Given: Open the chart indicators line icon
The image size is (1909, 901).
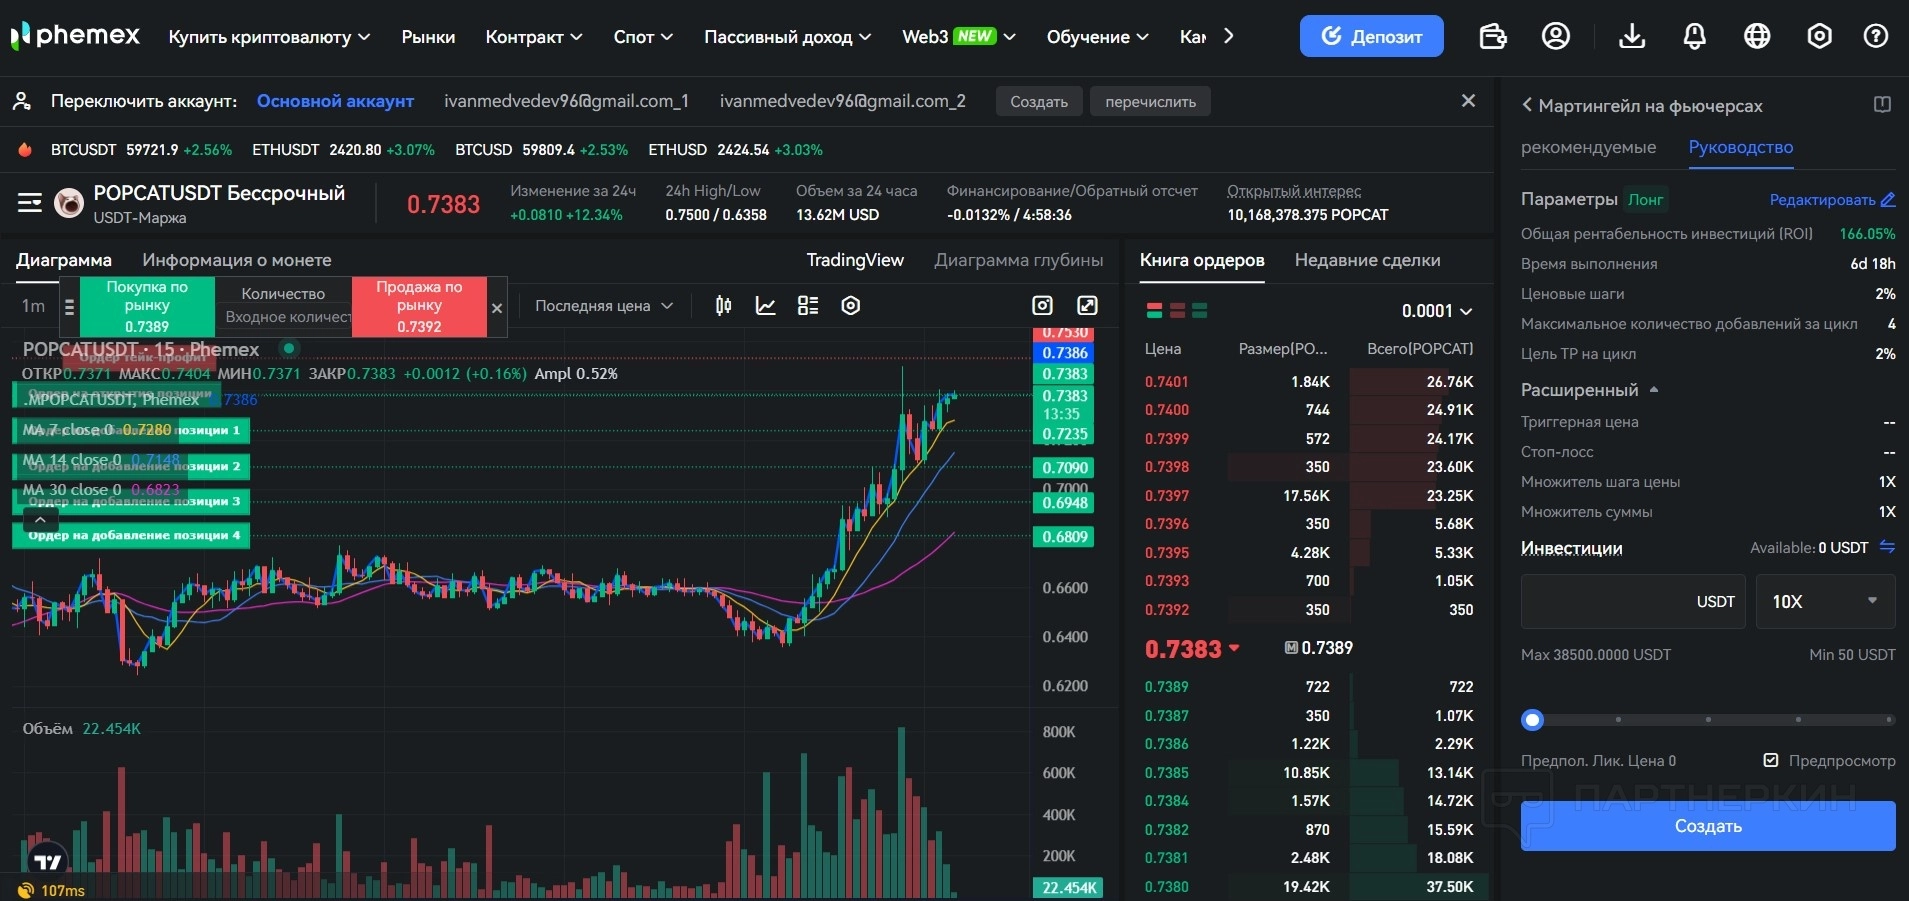Looking at the screenshot, I should [x=765, y=306].
